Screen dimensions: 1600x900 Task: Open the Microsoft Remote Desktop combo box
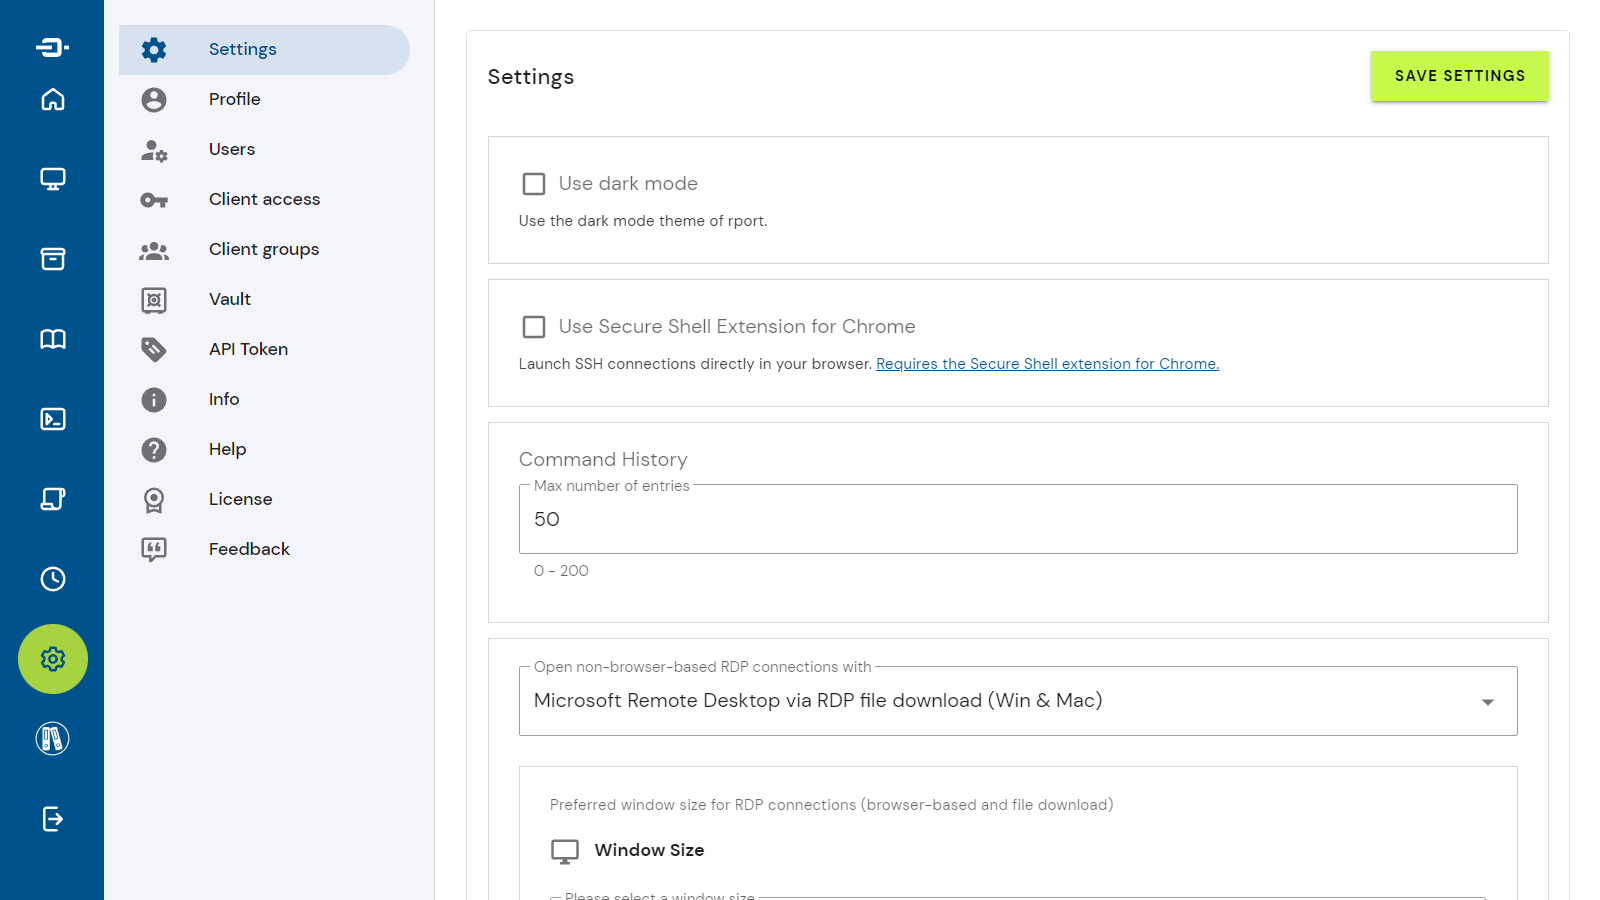point(1000,701)
